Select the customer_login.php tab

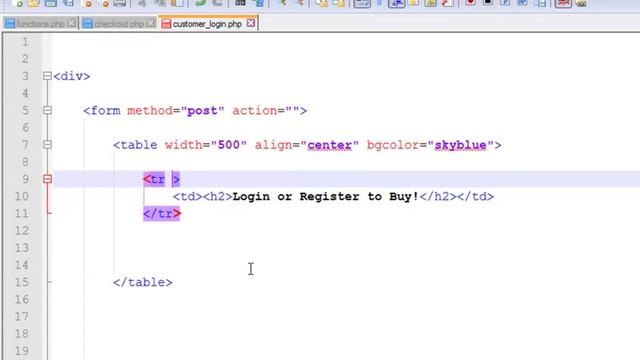click(x=207, y=24)
